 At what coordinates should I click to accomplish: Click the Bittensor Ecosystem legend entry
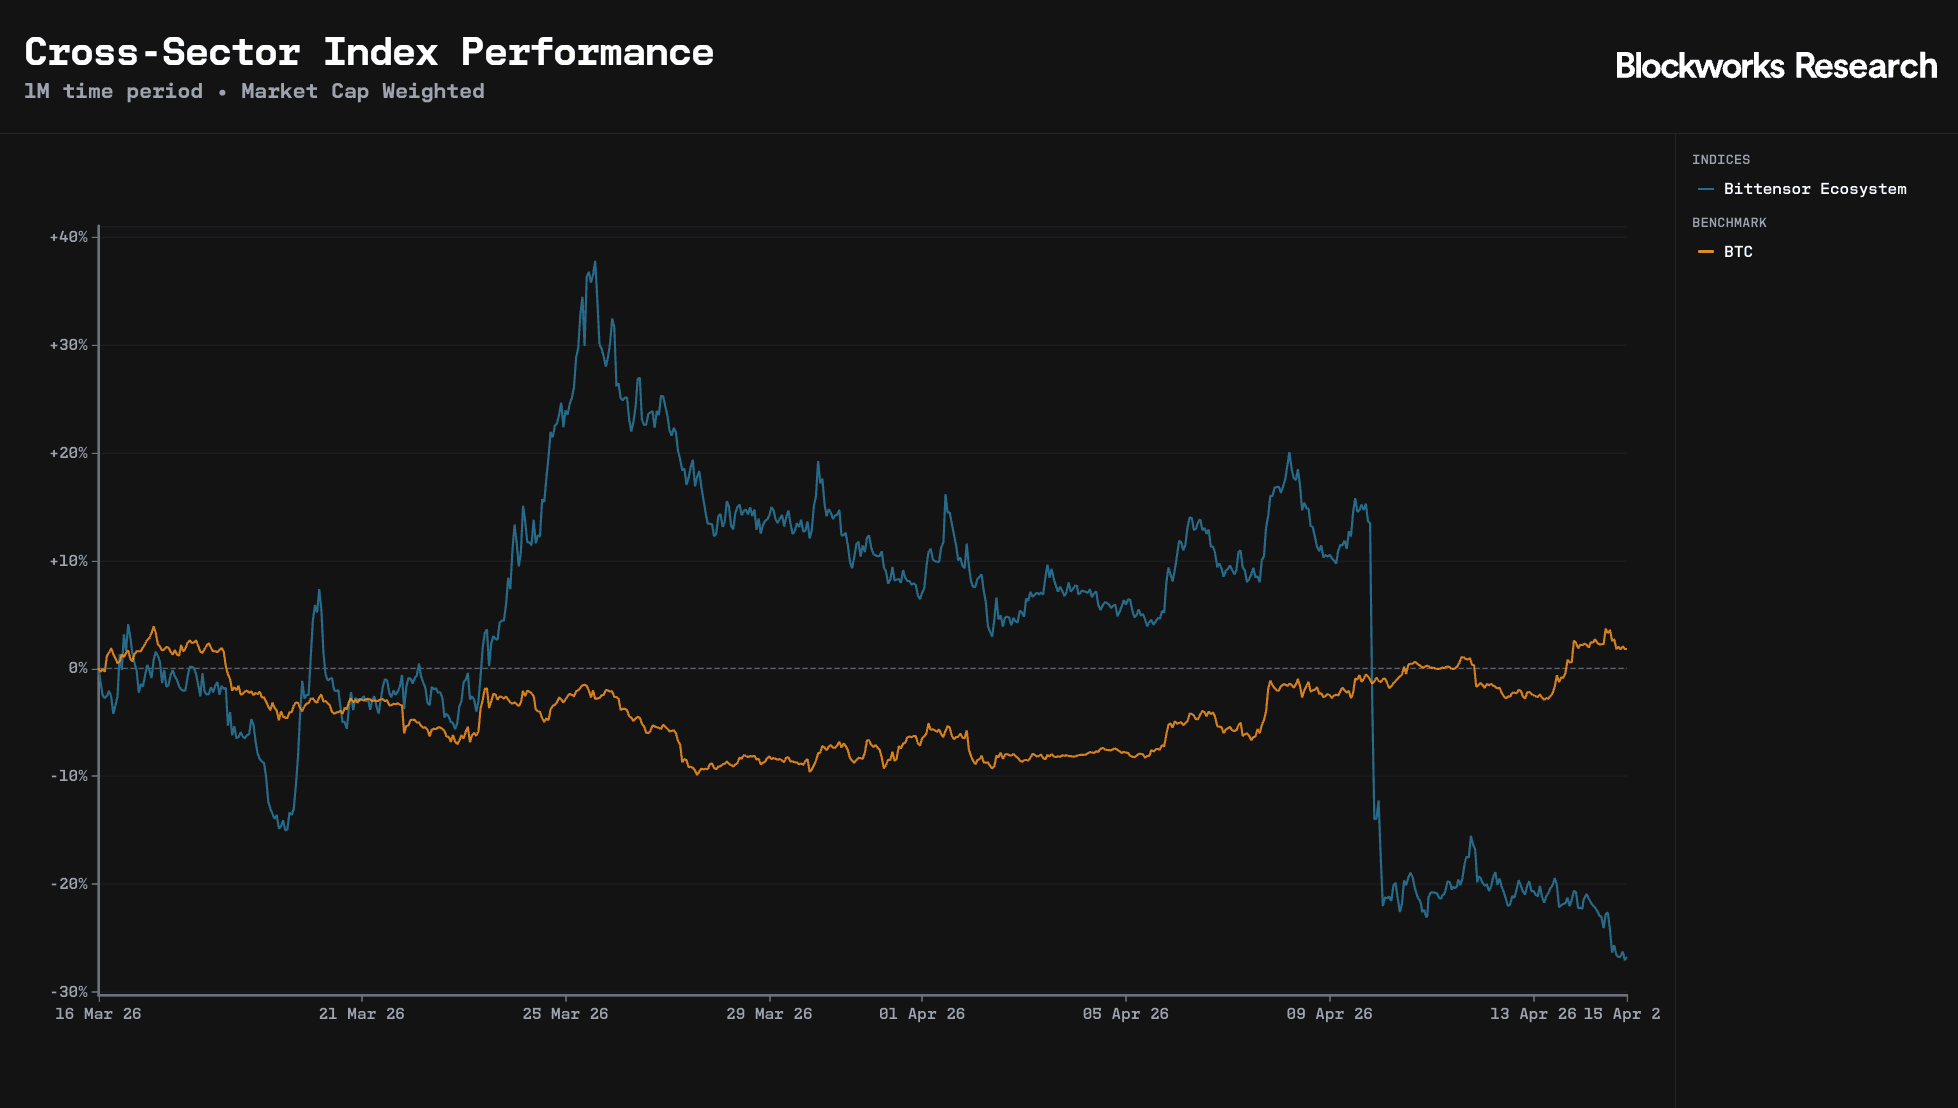(x=1802, y=189)
